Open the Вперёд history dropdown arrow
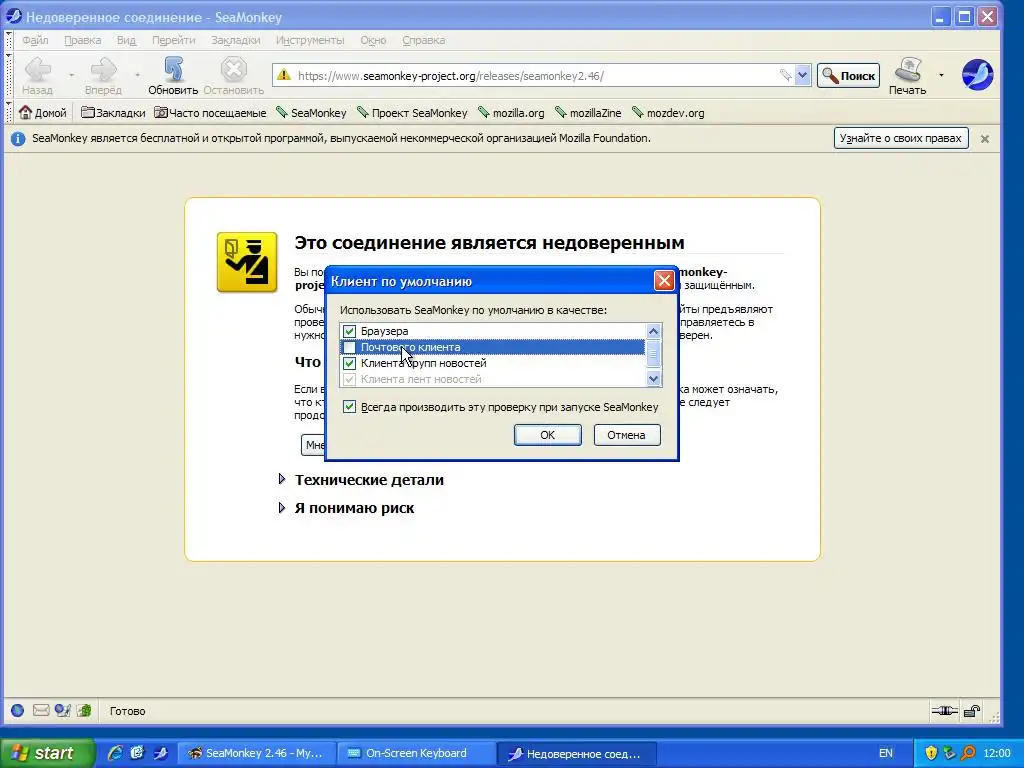 point(137,75)
